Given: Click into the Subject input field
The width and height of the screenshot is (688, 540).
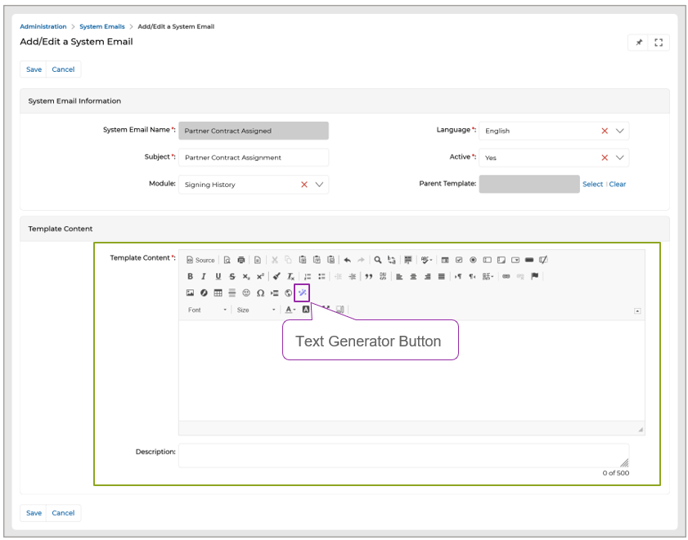Looking at the screenshot, I should point(253,158).
